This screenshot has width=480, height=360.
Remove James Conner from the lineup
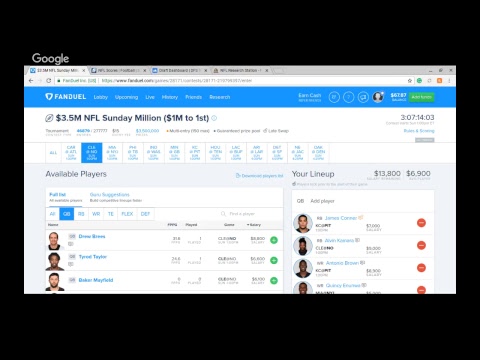click(421, 223)
